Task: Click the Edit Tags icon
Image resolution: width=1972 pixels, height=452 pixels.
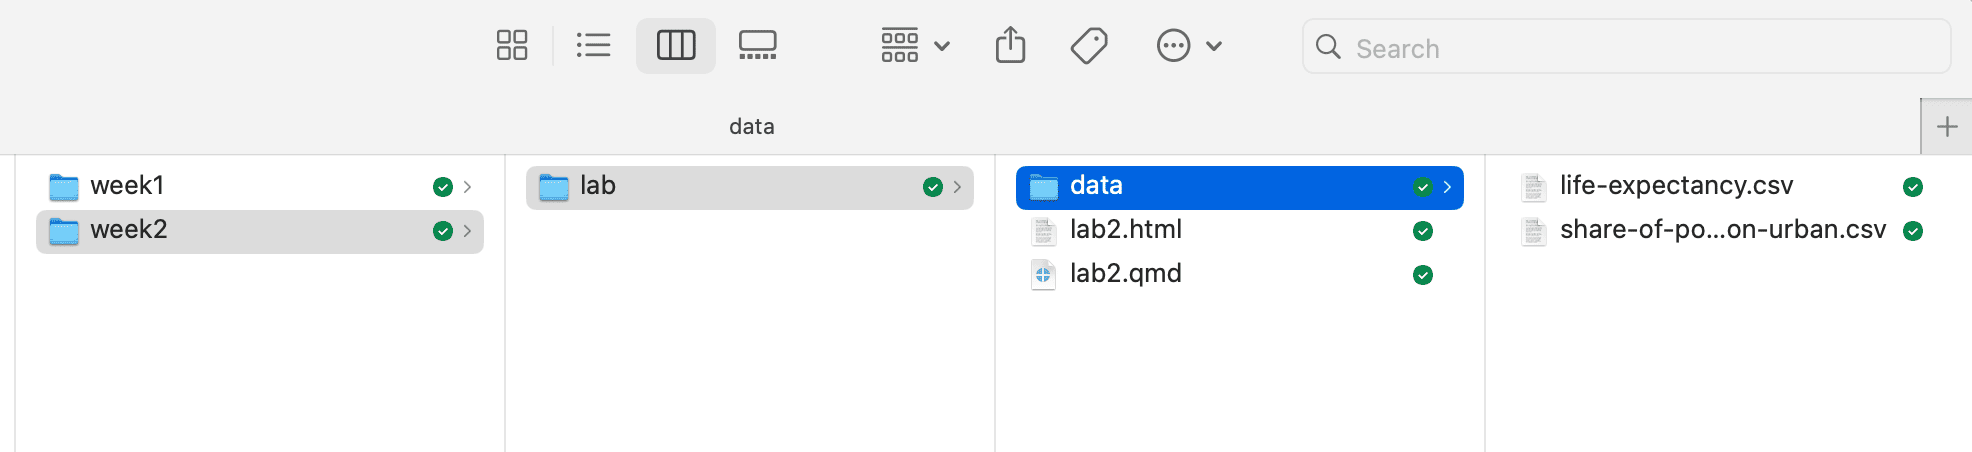Action: tap(1089, 45)
